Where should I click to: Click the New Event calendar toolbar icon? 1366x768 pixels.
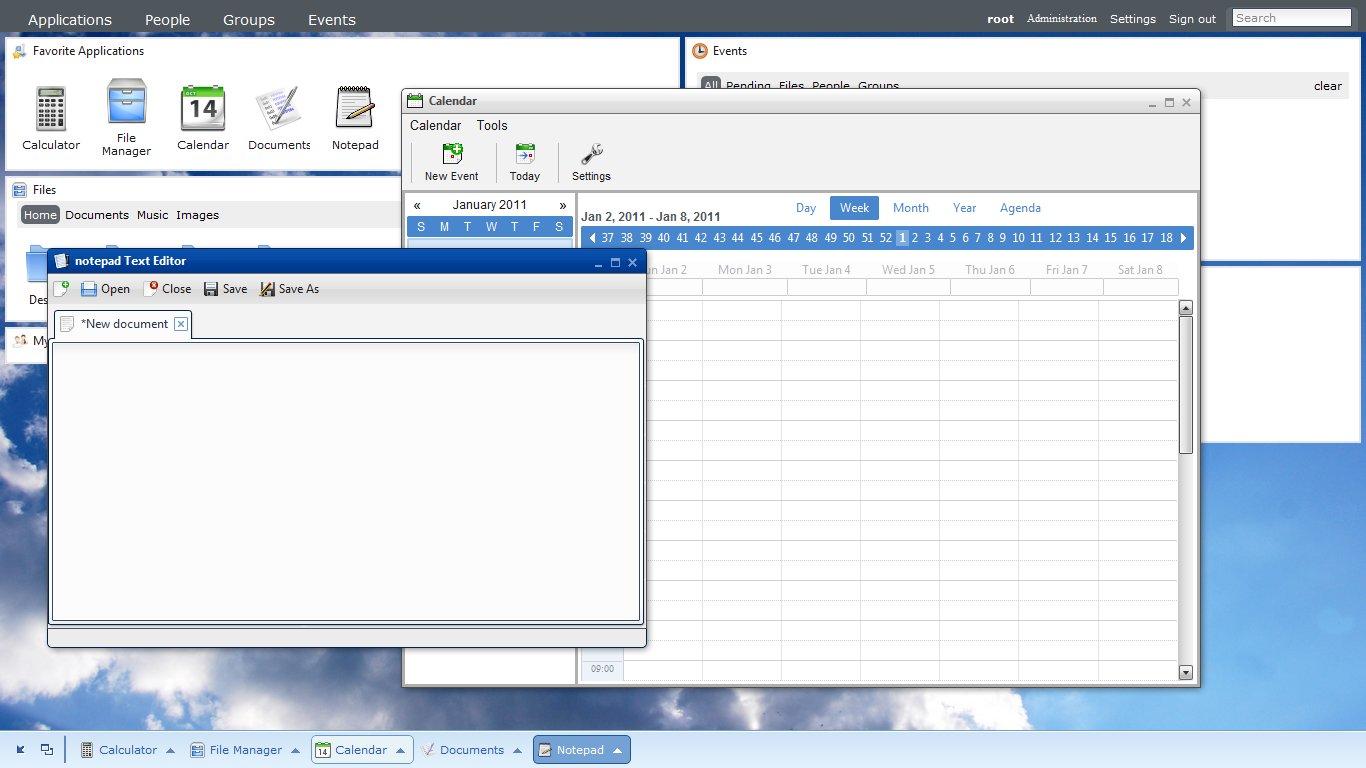click(x=452, y=154)
